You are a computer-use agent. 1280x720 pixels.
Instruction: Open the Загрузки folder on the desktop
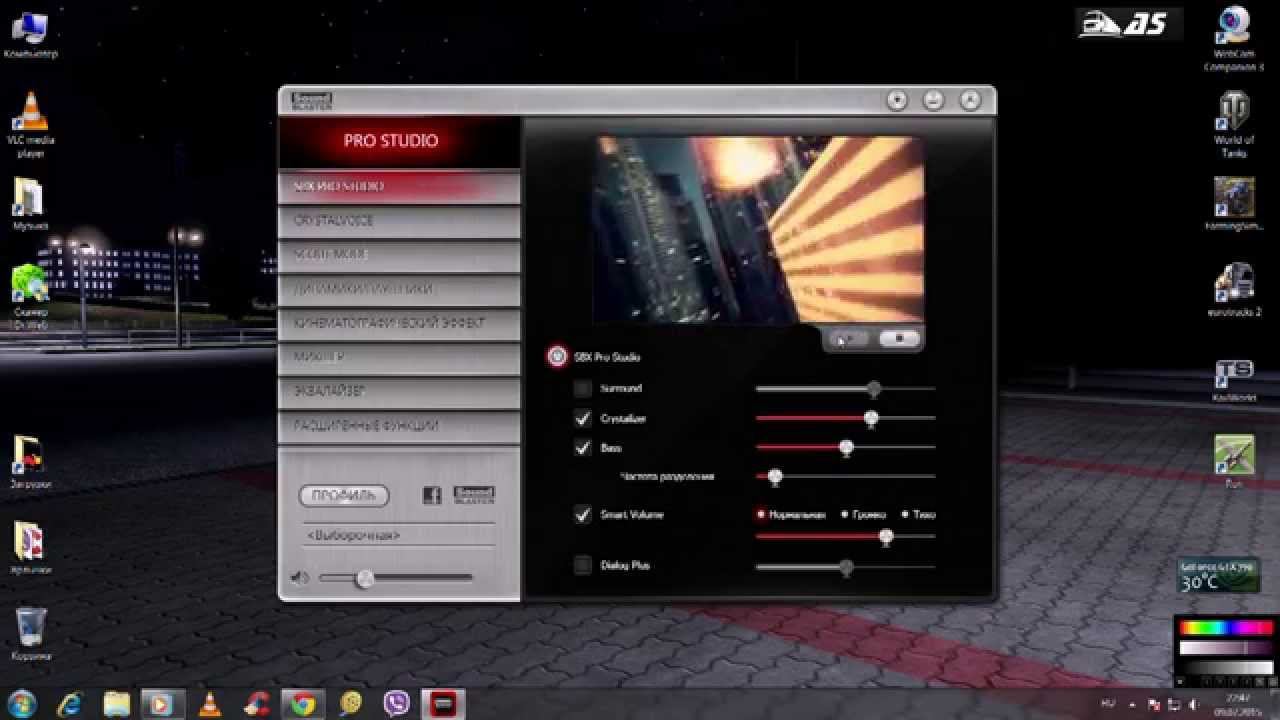(x=30, y=462)
